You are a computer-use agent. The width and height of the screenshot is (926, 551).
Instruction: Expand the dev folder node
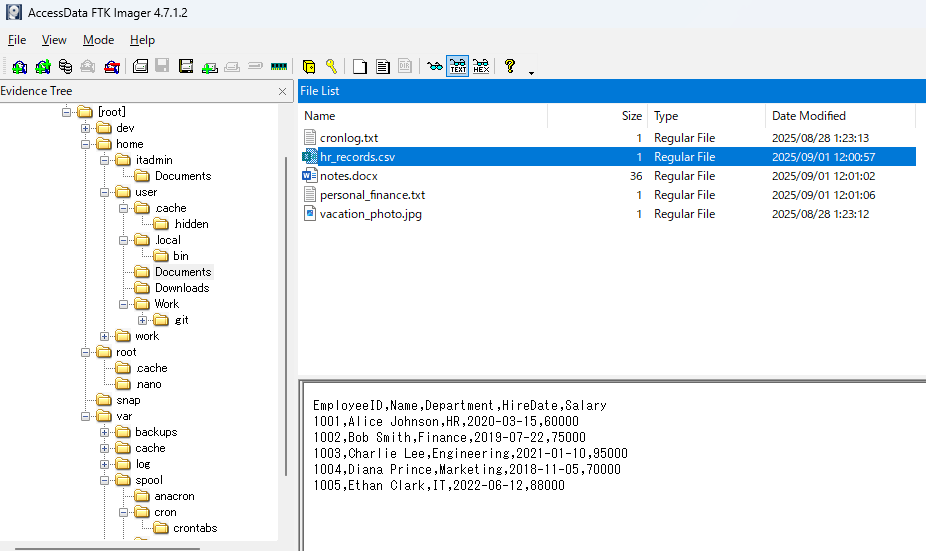(86, 128)
